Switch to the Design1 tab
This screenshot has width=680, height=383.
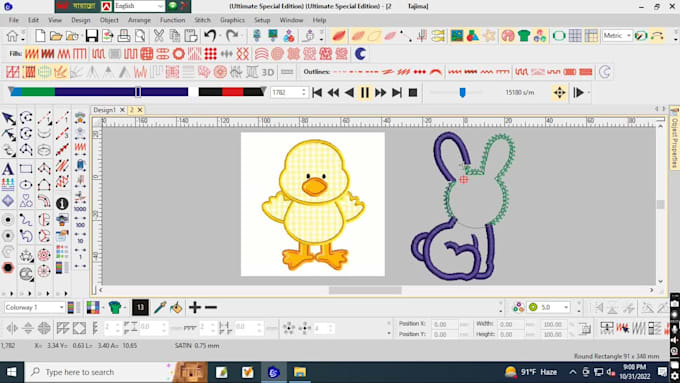[x=105, y=110]
